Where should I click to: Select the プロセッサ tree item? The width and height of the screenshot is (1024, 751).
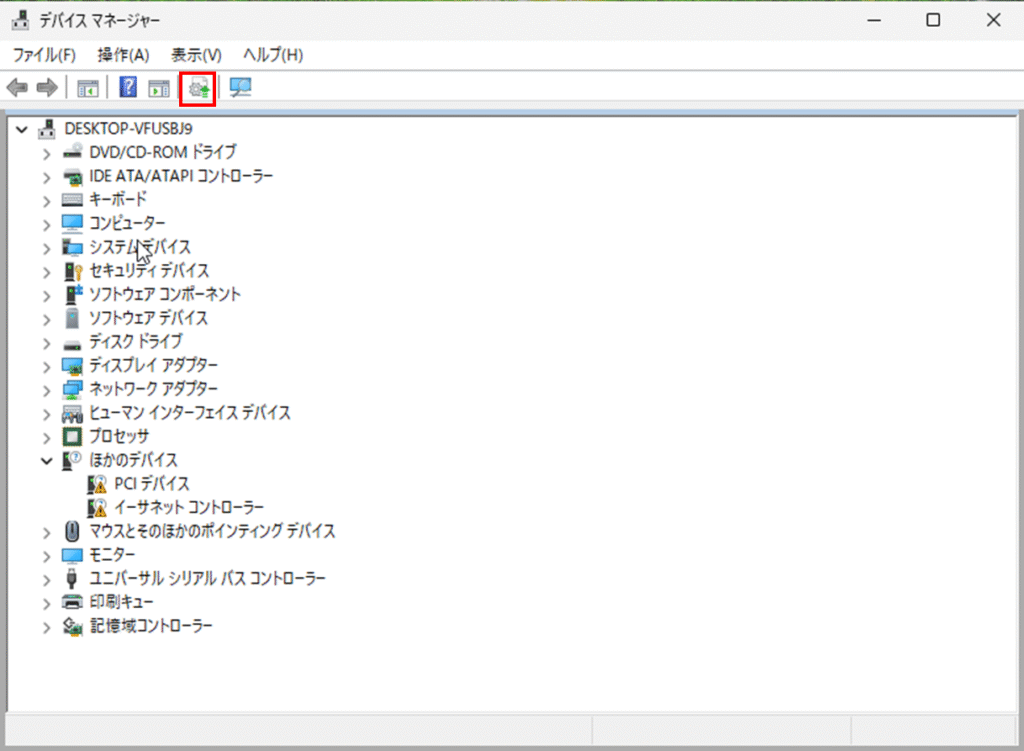tap(119, 437)
